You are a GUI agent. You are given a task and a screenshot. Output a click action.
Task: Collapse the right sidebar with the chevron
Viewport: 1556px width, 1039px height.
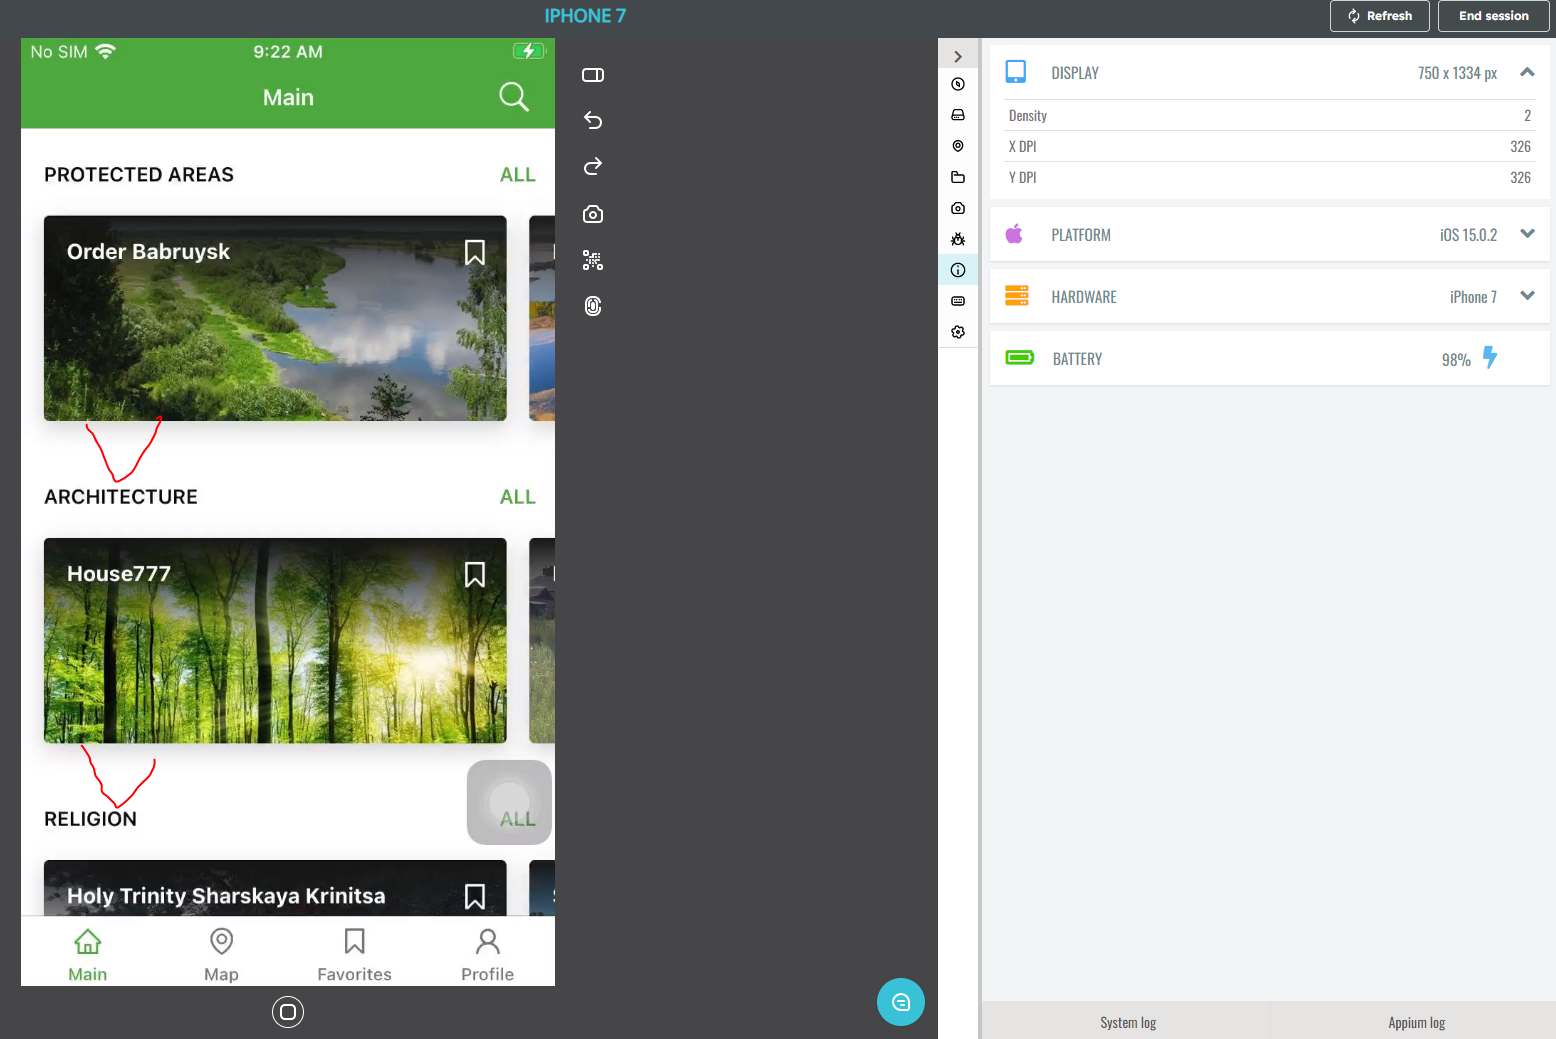point(958,54)
